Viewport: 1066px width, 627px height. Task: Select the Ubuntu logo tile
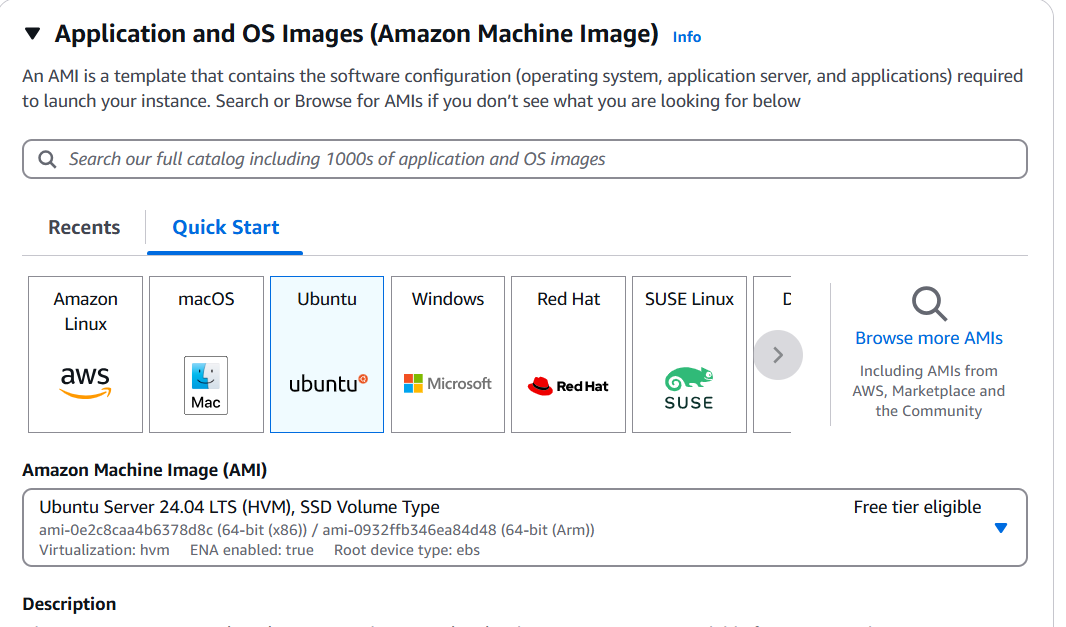point(327,383)
